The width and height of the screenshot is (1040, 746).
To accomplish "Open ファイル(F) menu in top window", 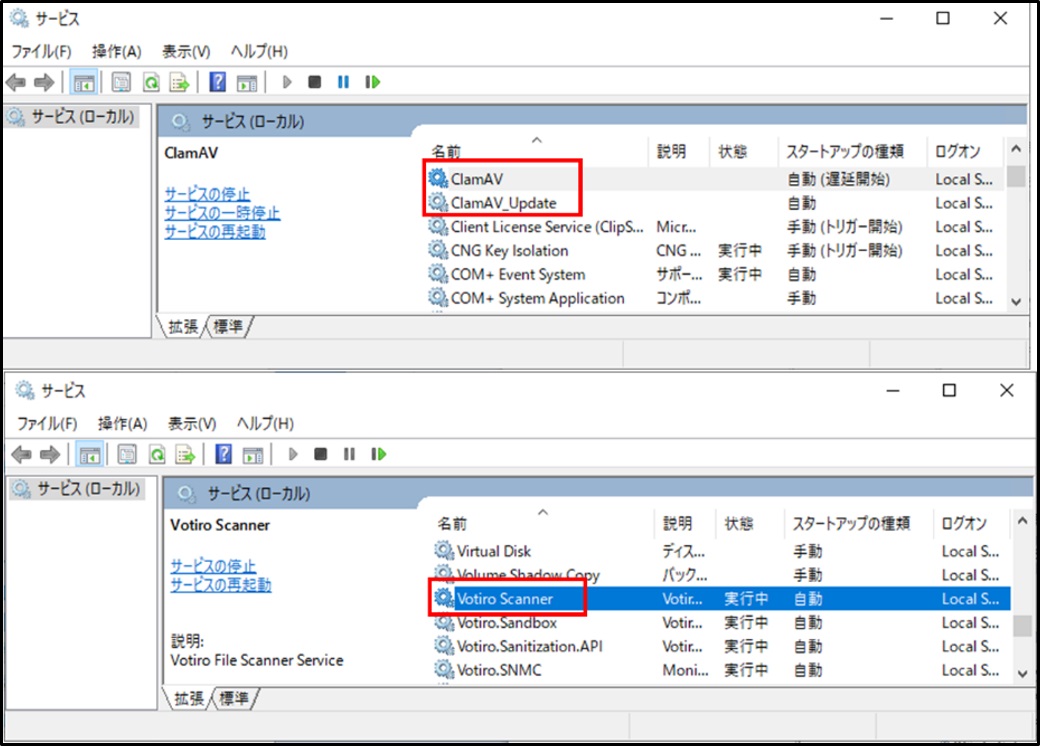I will [41, 52].
